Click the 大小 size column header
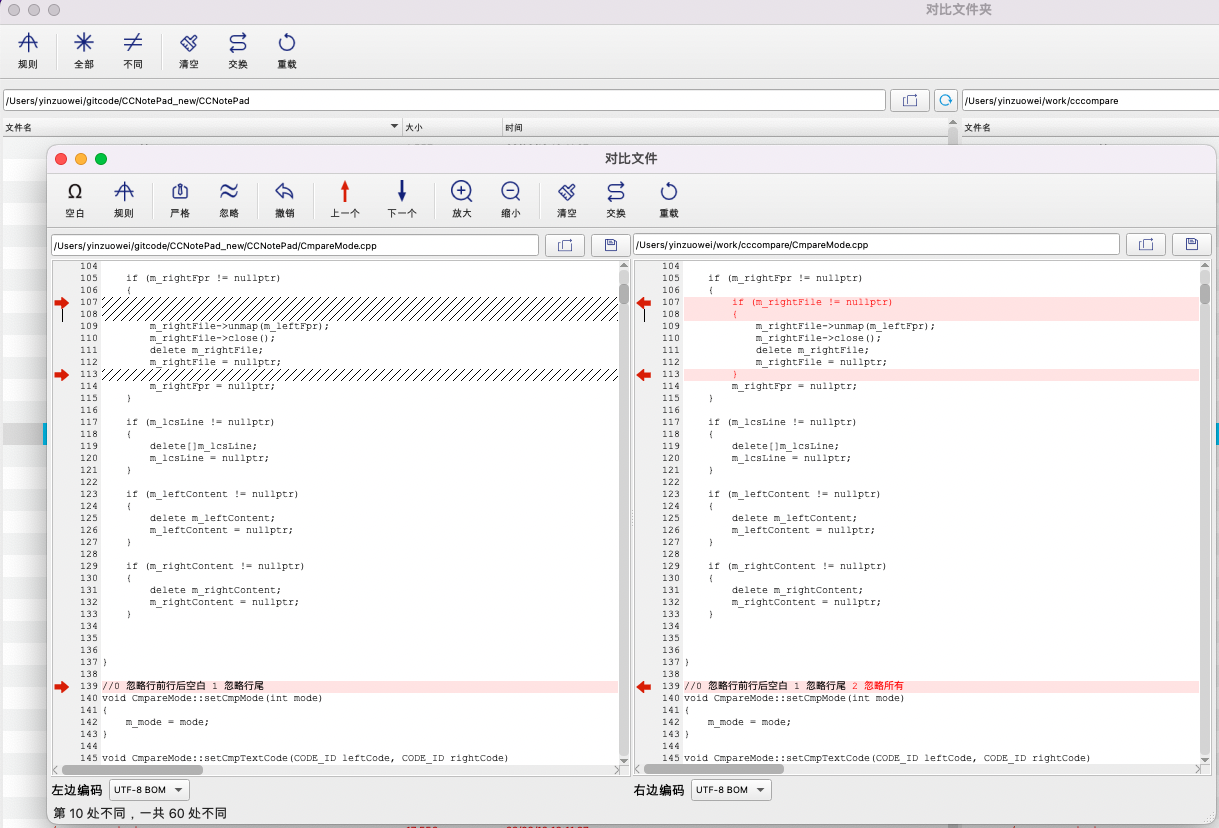 [x=450, y=128]
